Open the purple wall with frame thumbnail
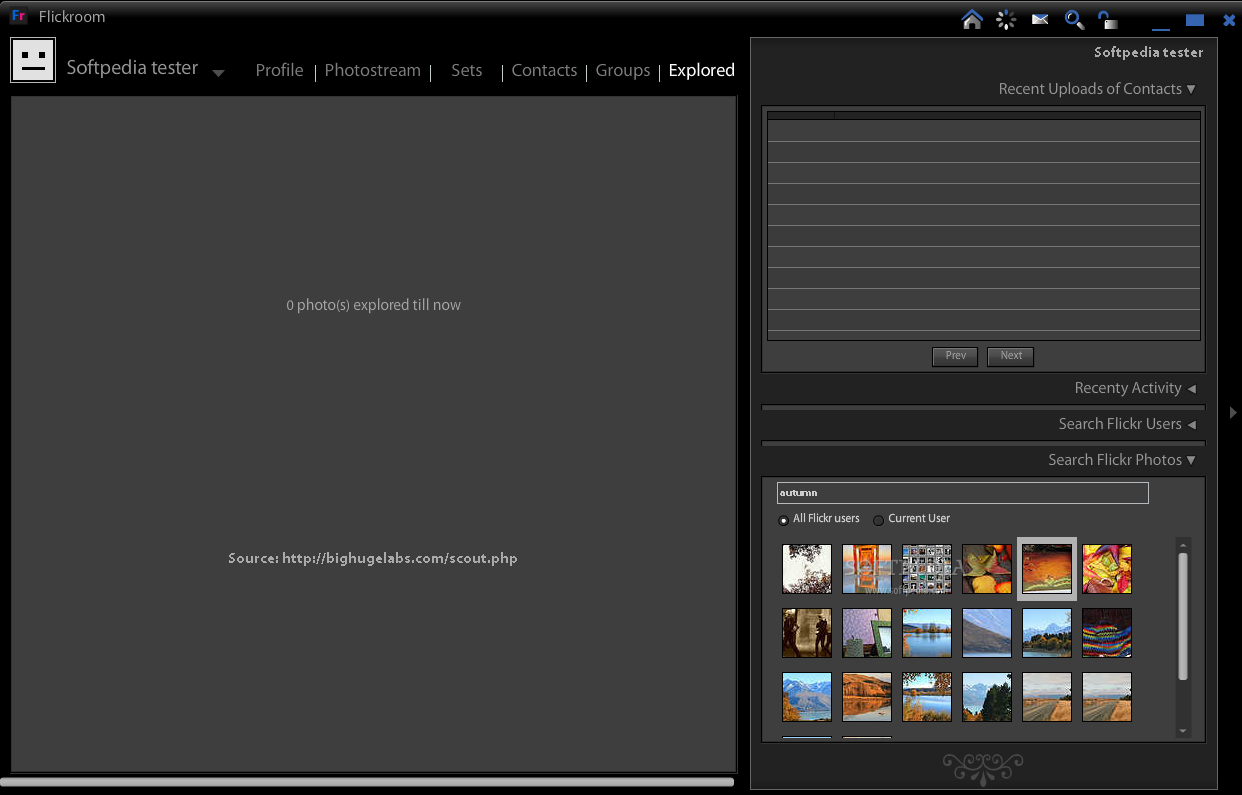 click(x=867, y=633)
